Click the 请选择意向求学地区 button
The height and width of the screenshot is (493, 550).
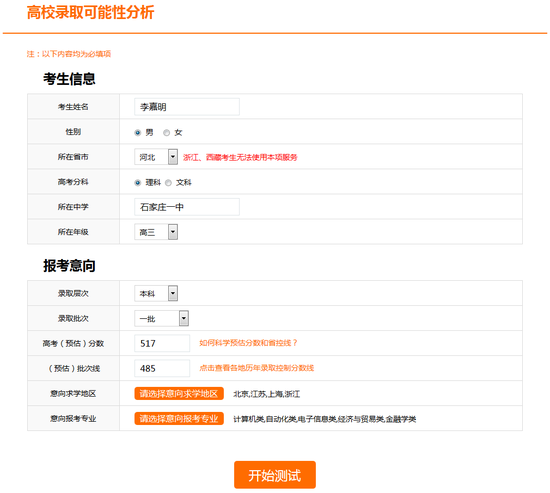pyautogui.click(x=179, y=393)
